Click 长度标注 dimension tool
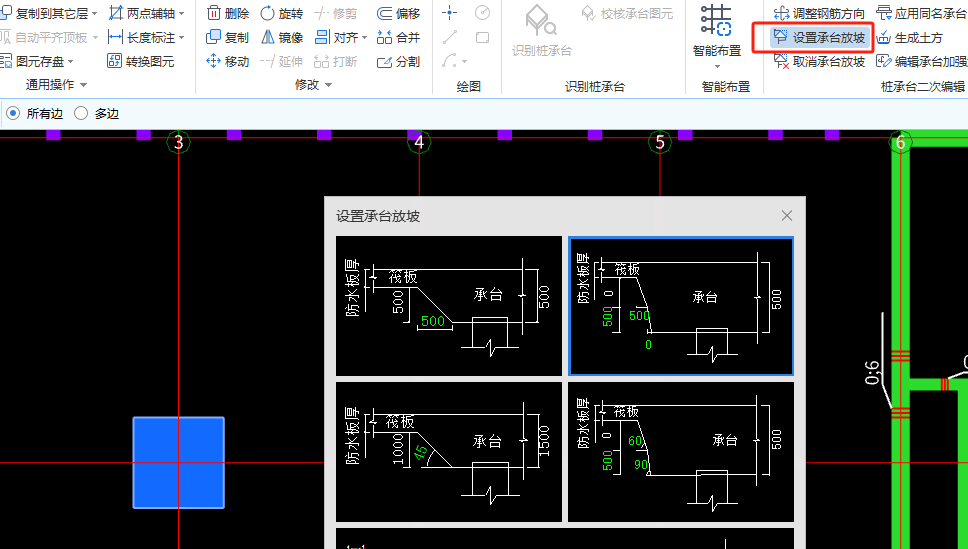Image resolution: width=968 pixels, height=549 pixels. [x=141, y=38]
